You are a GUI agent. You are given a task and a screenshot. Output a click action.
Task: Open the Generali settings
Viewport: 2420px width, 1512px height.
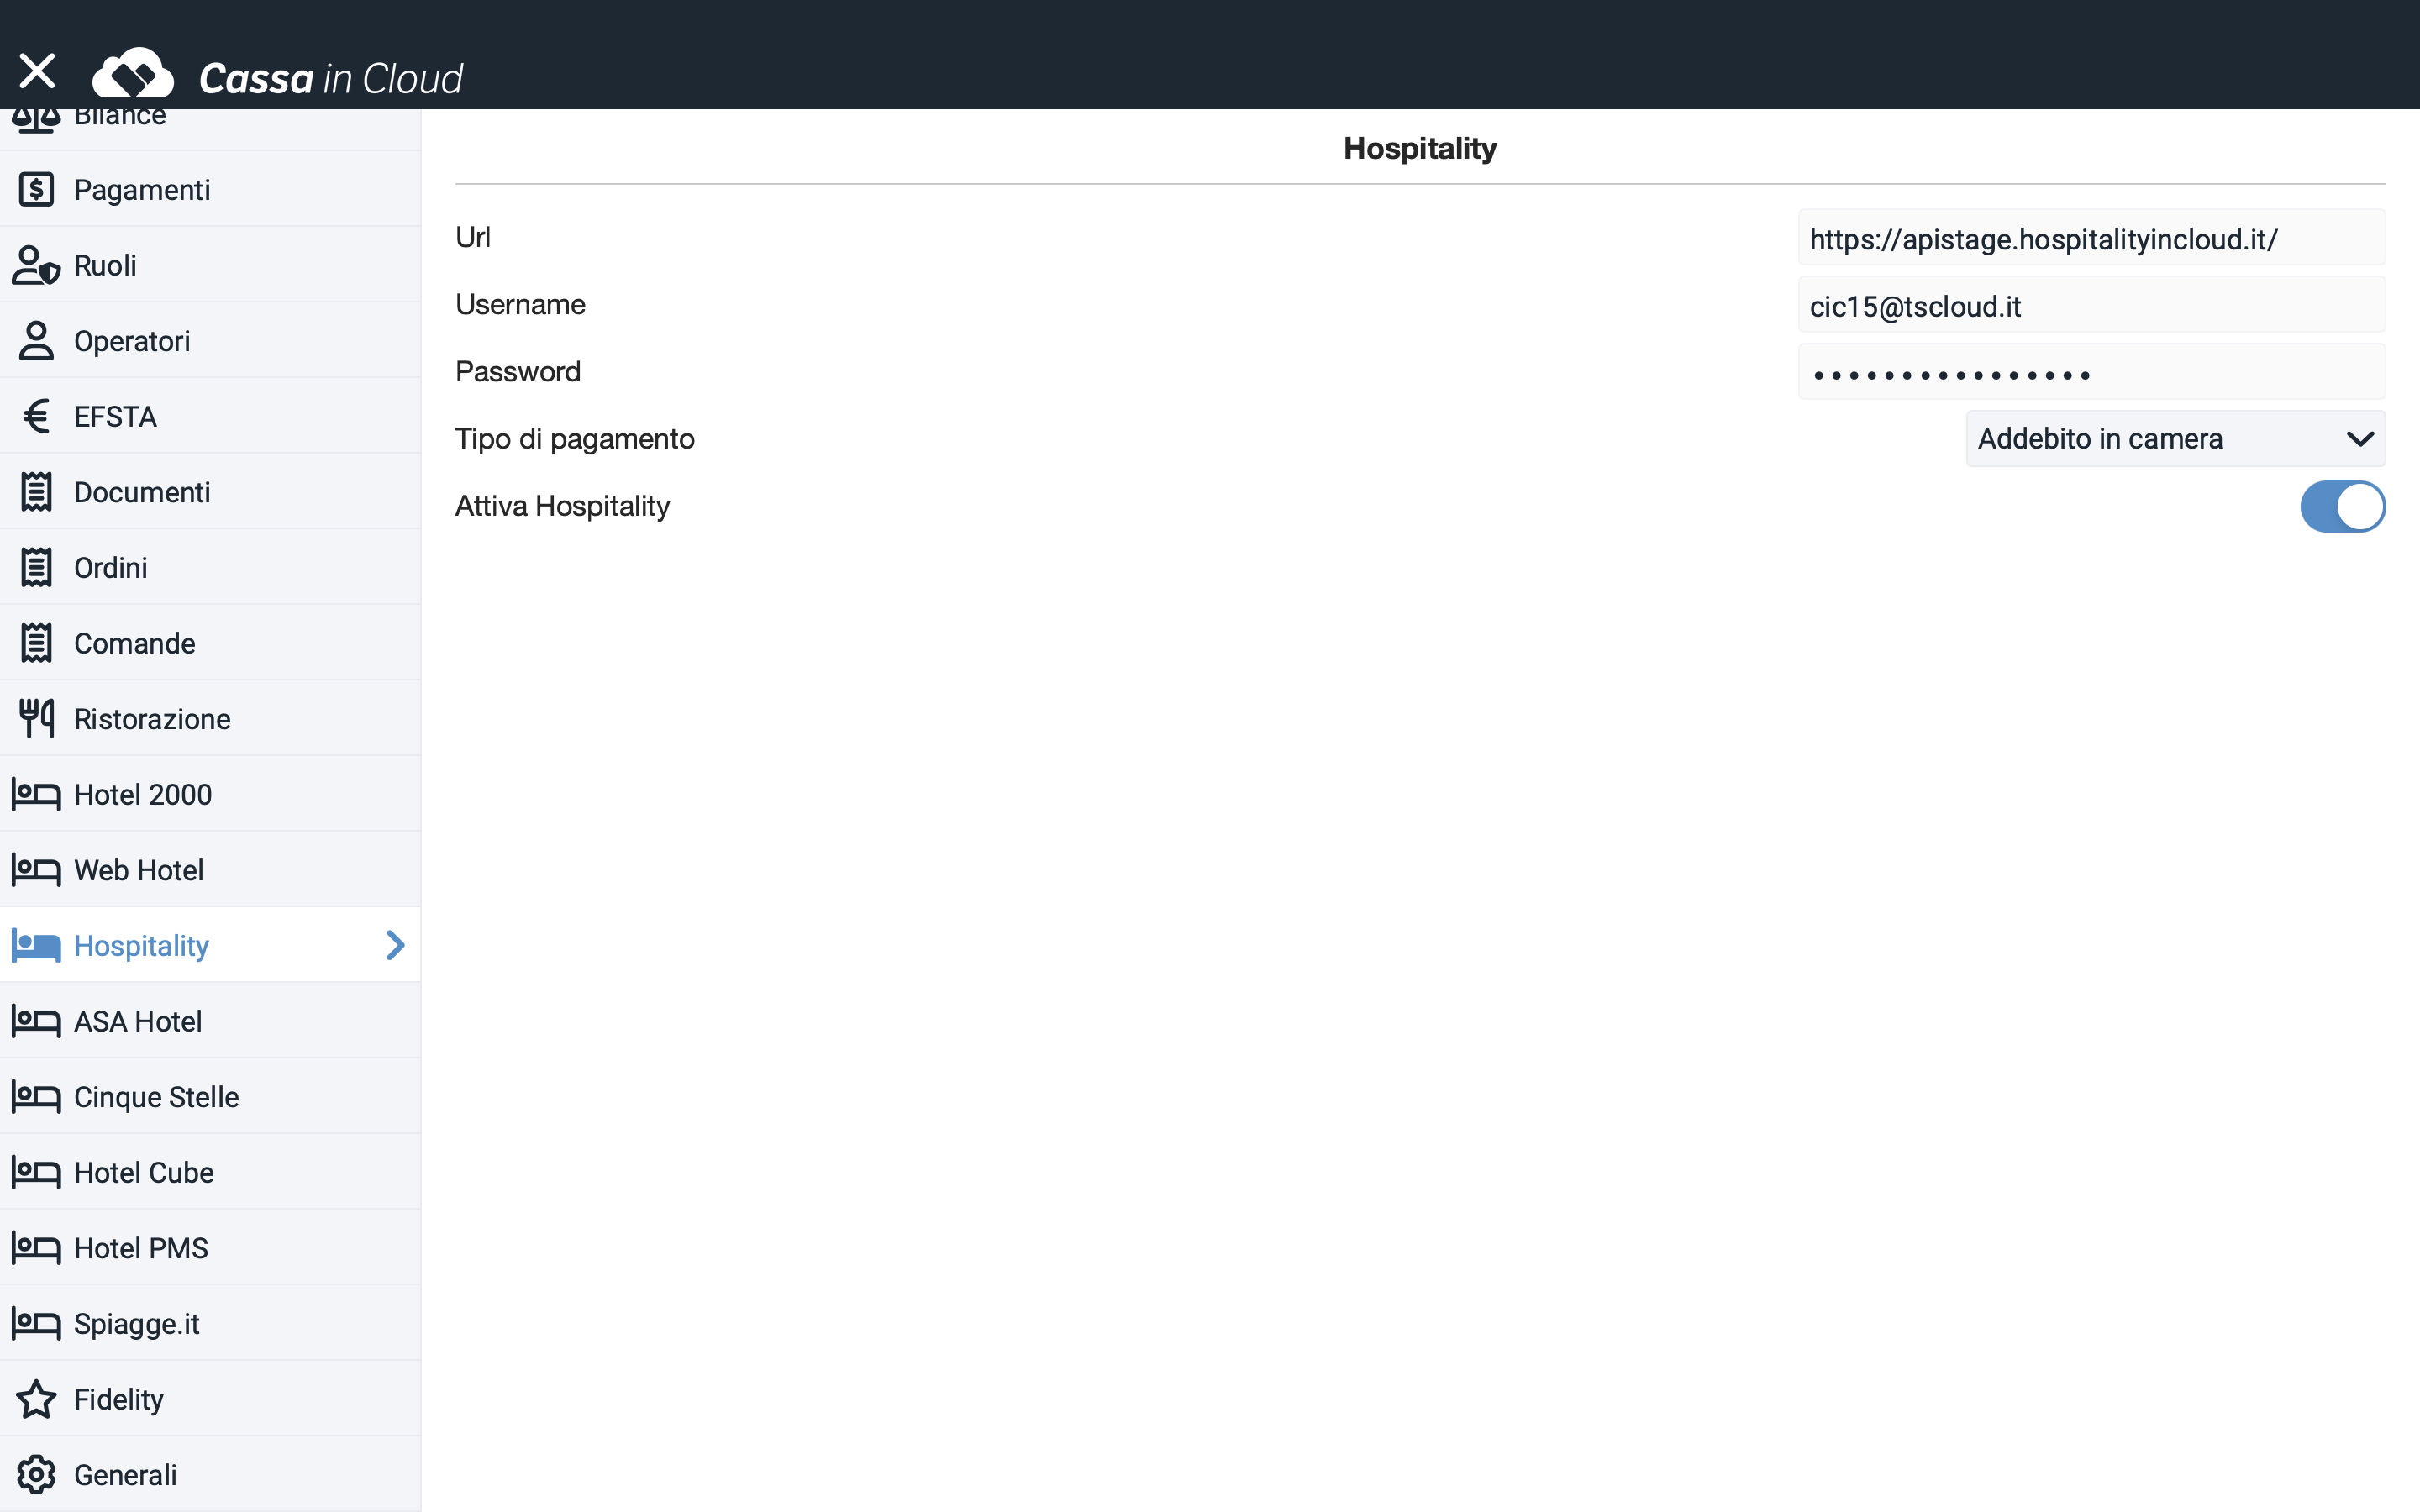(210, 1475)
